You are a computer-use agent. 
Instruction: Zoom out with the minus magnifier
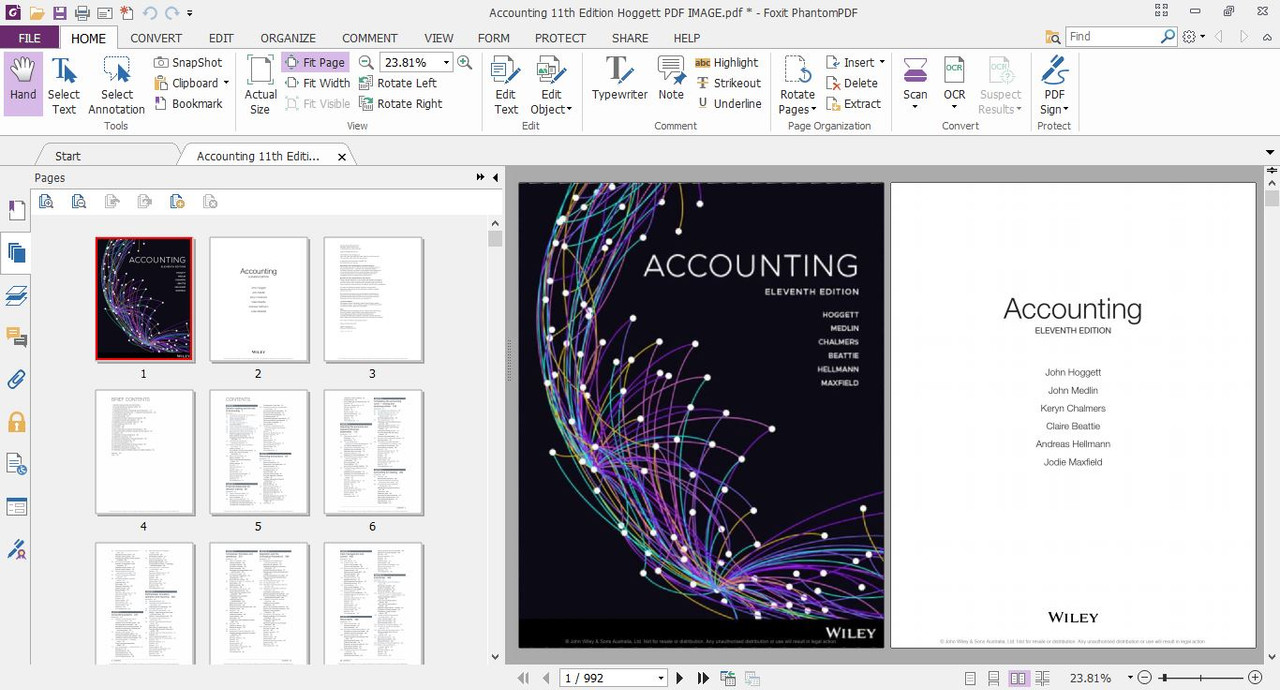pyautogui.click(x=366, y=62)
